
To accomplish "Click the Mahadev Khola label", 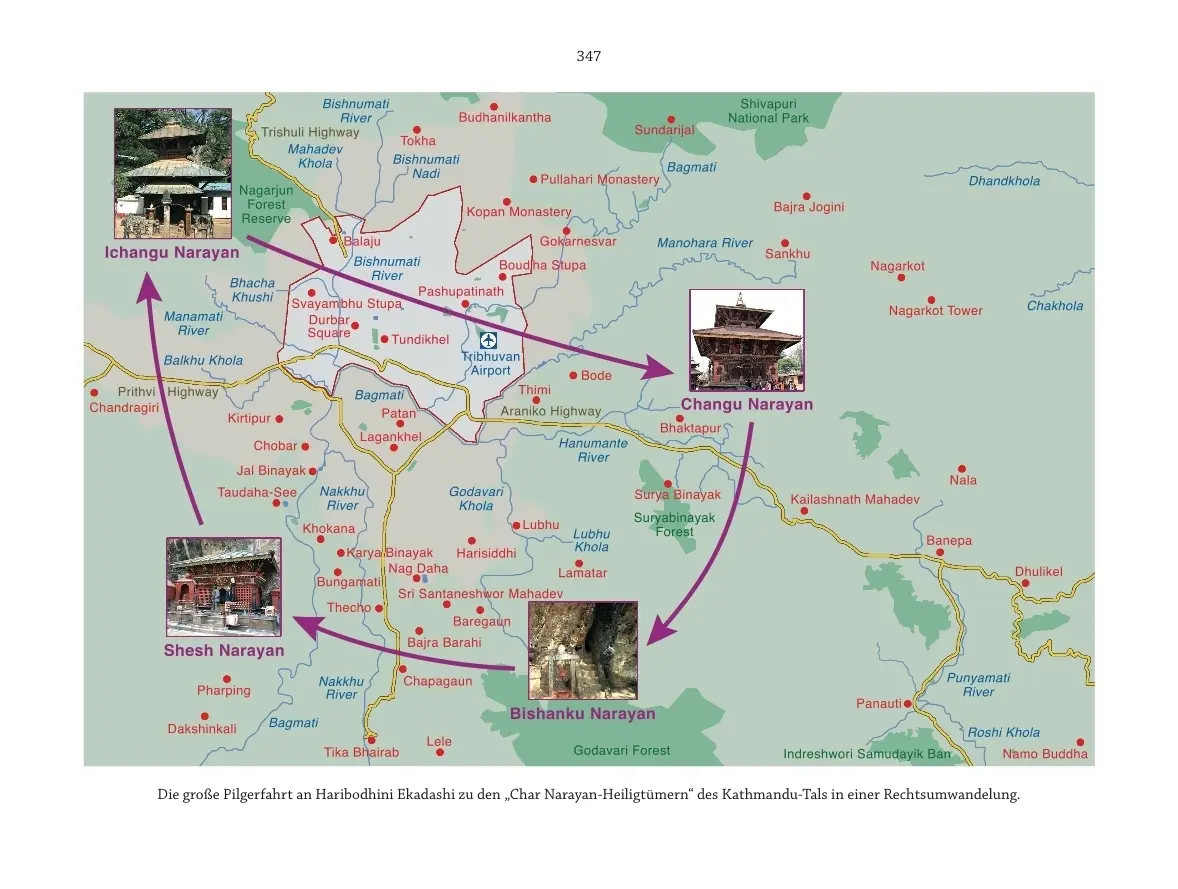I will point(315,156).
